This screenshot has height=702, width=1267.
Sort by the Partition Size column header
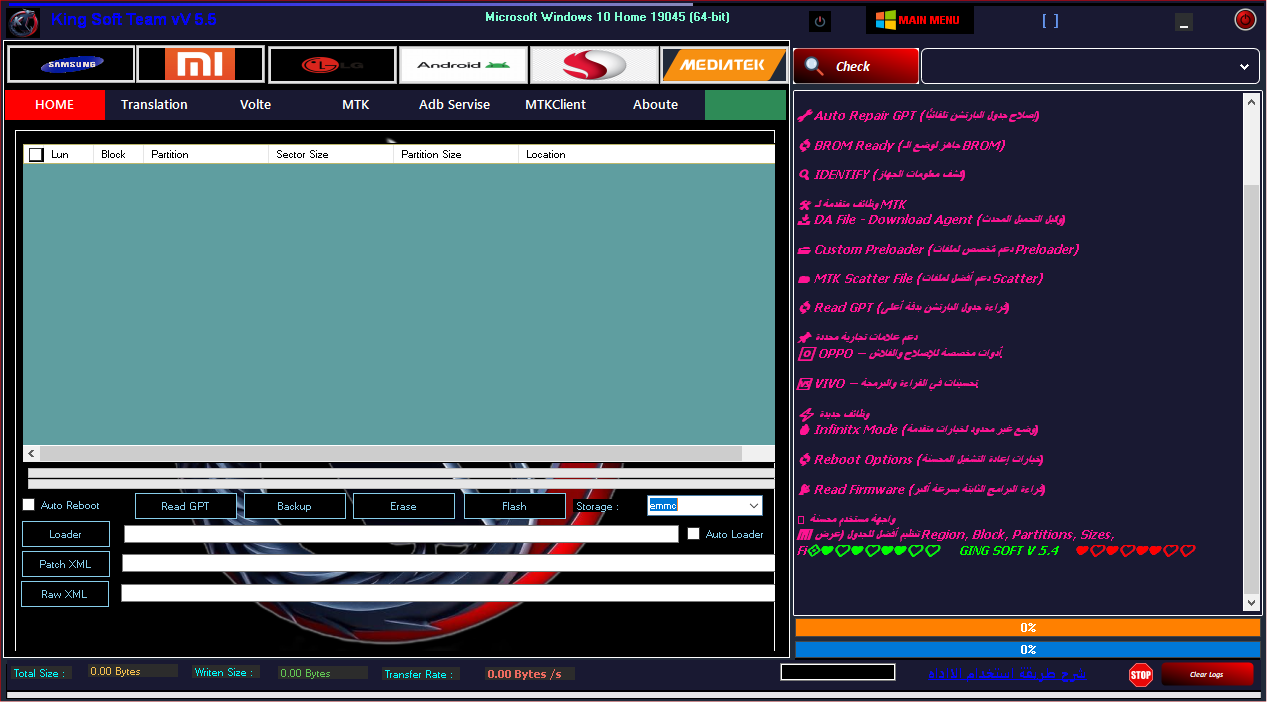457,155
